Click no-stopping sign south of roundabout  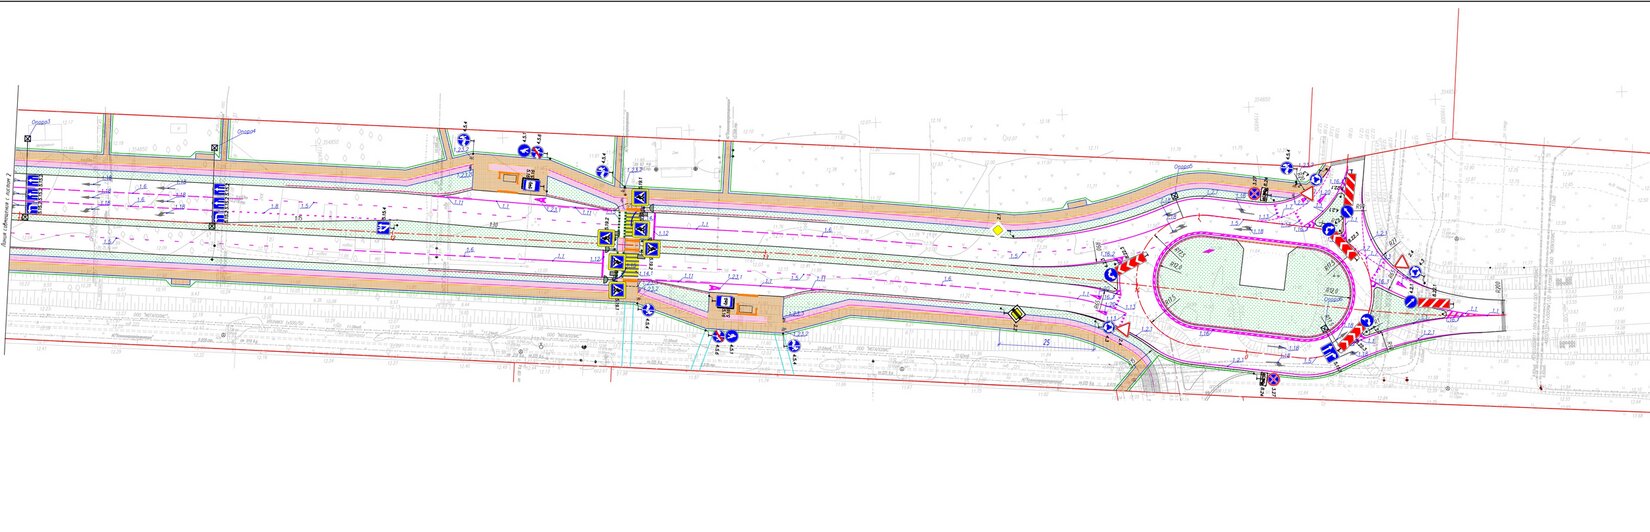tap(1273, 380)
